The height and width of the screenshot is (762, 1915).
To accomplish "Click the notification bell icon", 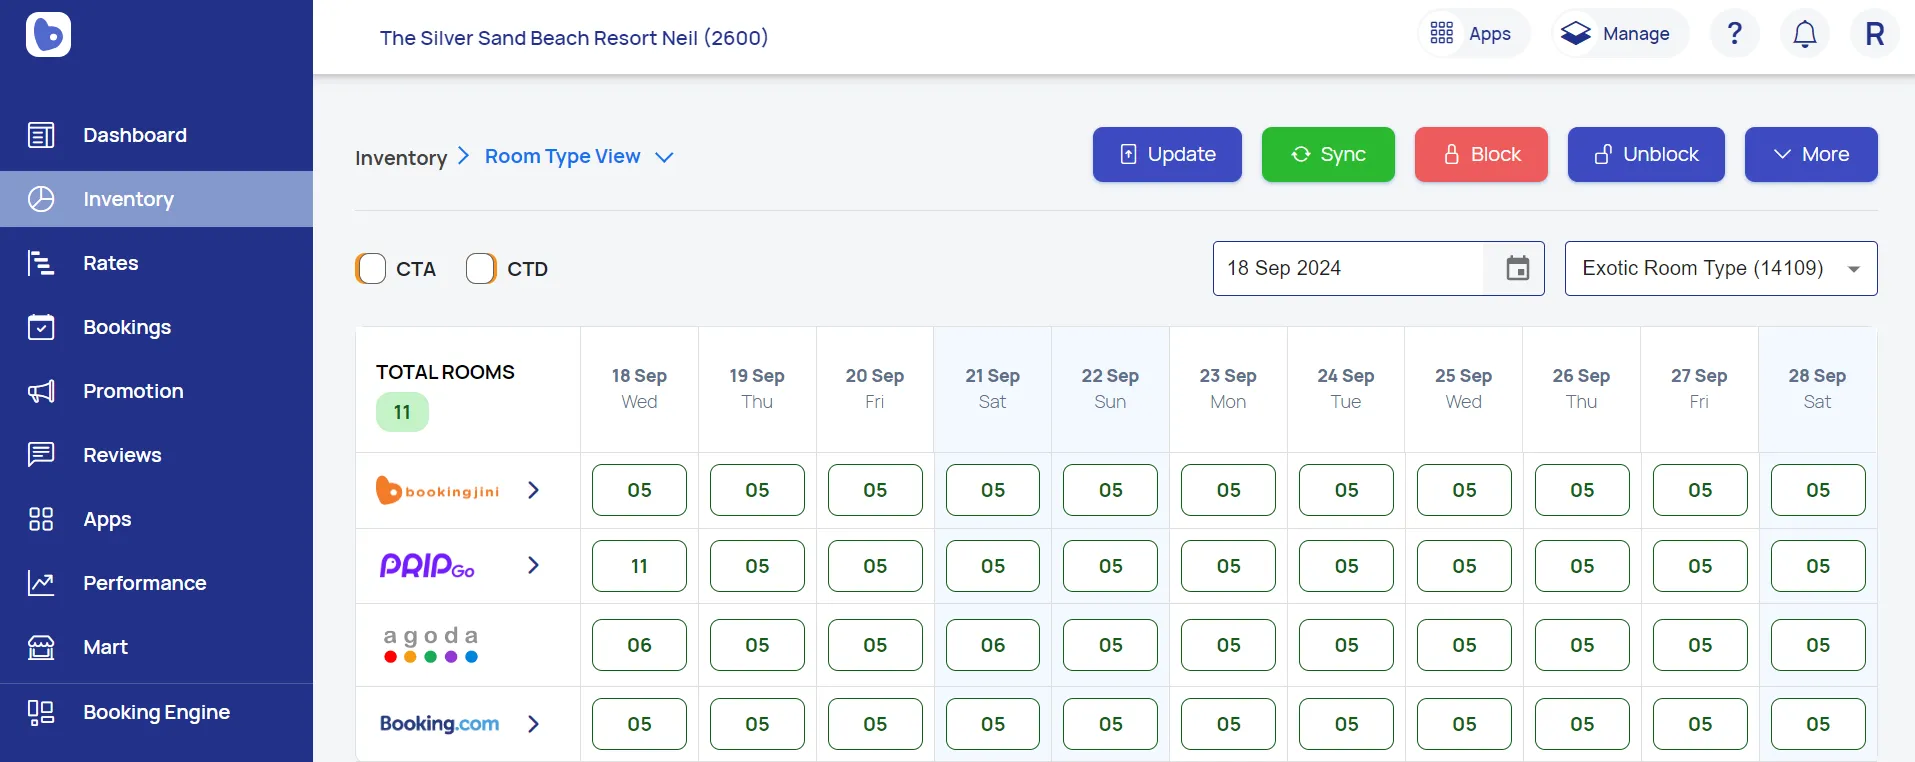I will [1804, 34].
